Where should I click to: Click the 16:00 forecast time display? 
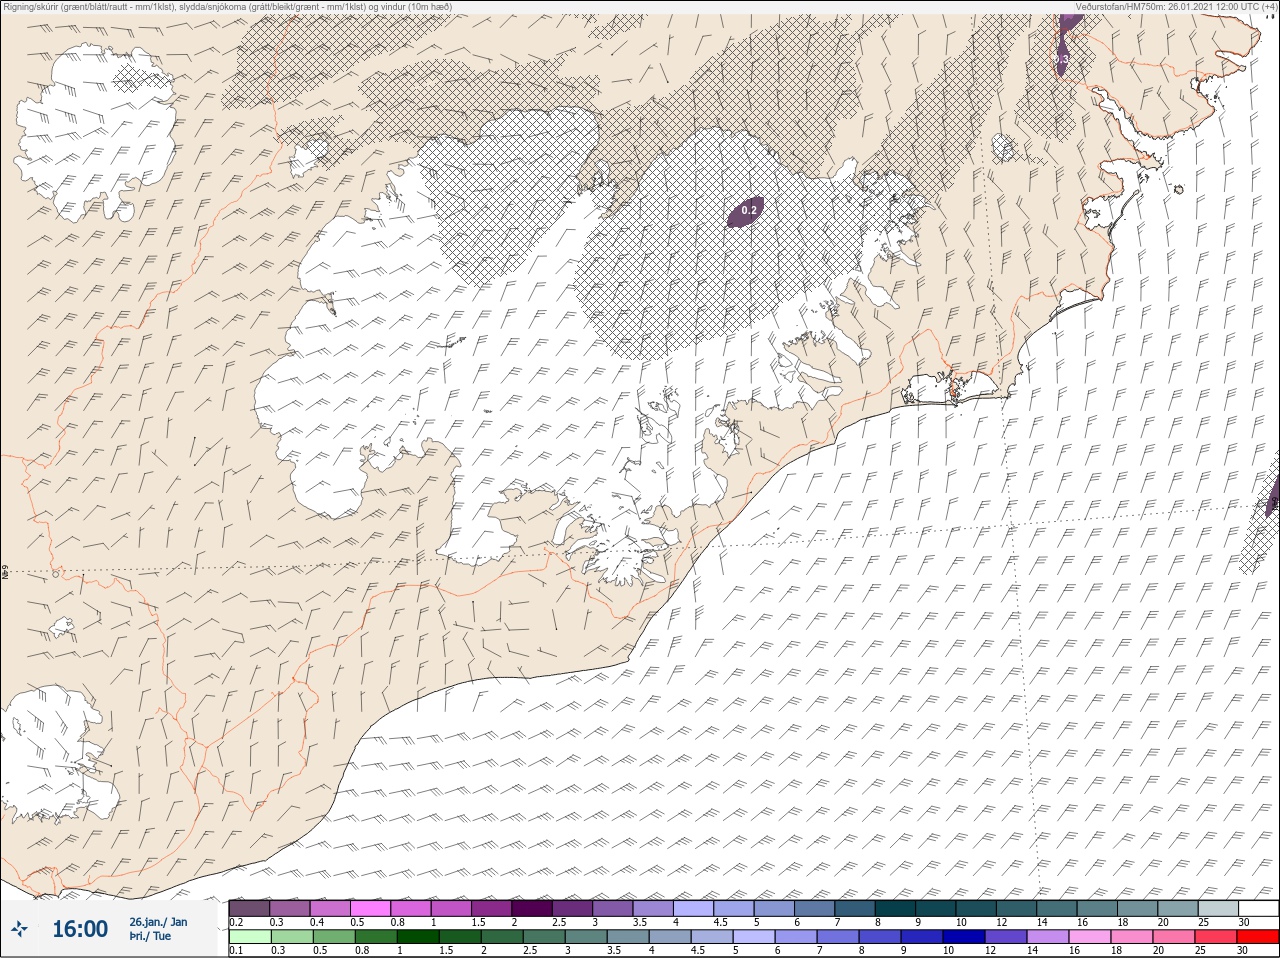(80, 929)
